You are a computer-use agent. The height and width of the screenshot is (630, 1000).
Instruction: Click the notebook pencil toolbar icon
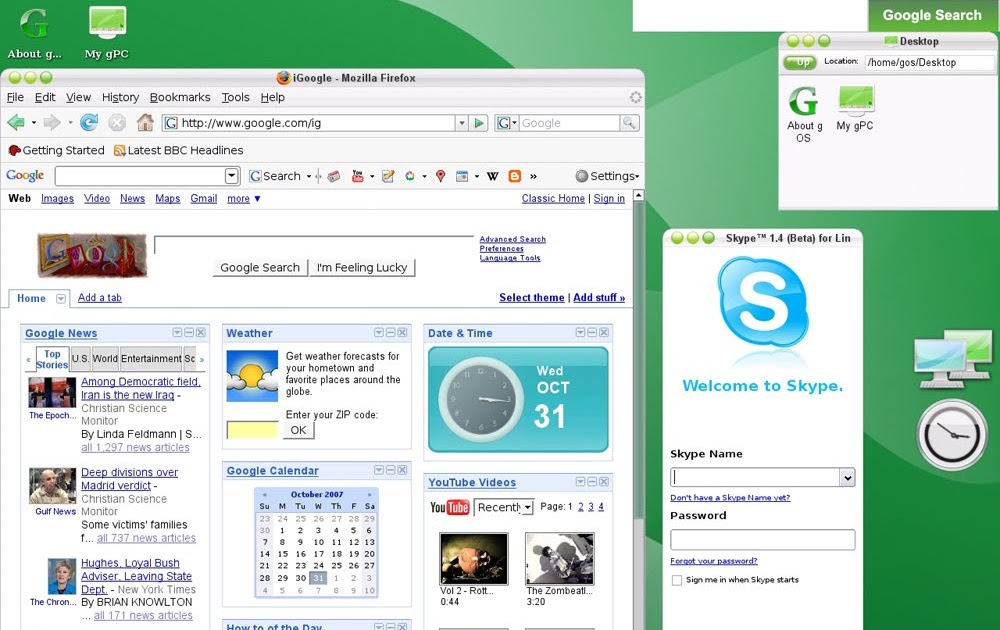tap(388, 176)
